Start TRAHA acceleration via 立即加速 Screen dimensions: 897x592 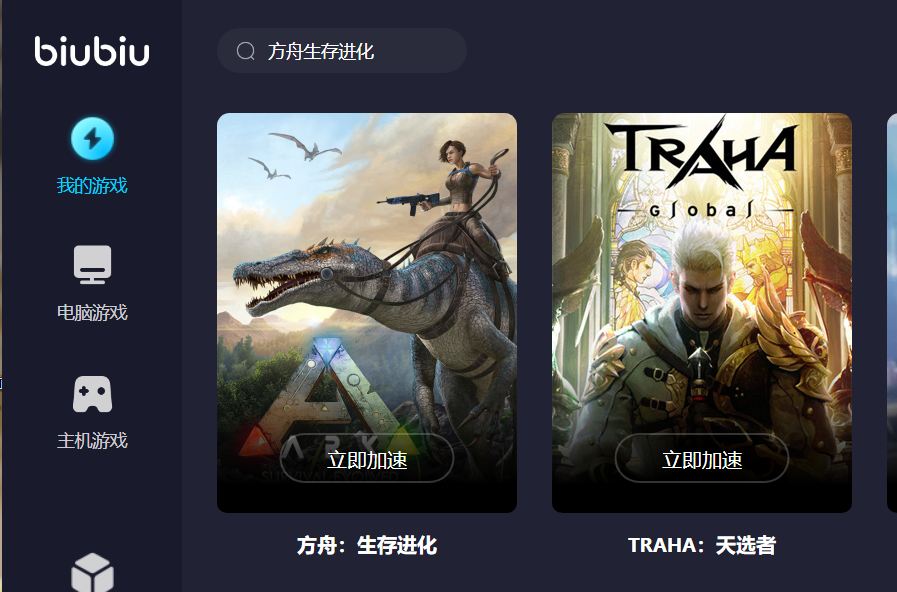(702, 459)
